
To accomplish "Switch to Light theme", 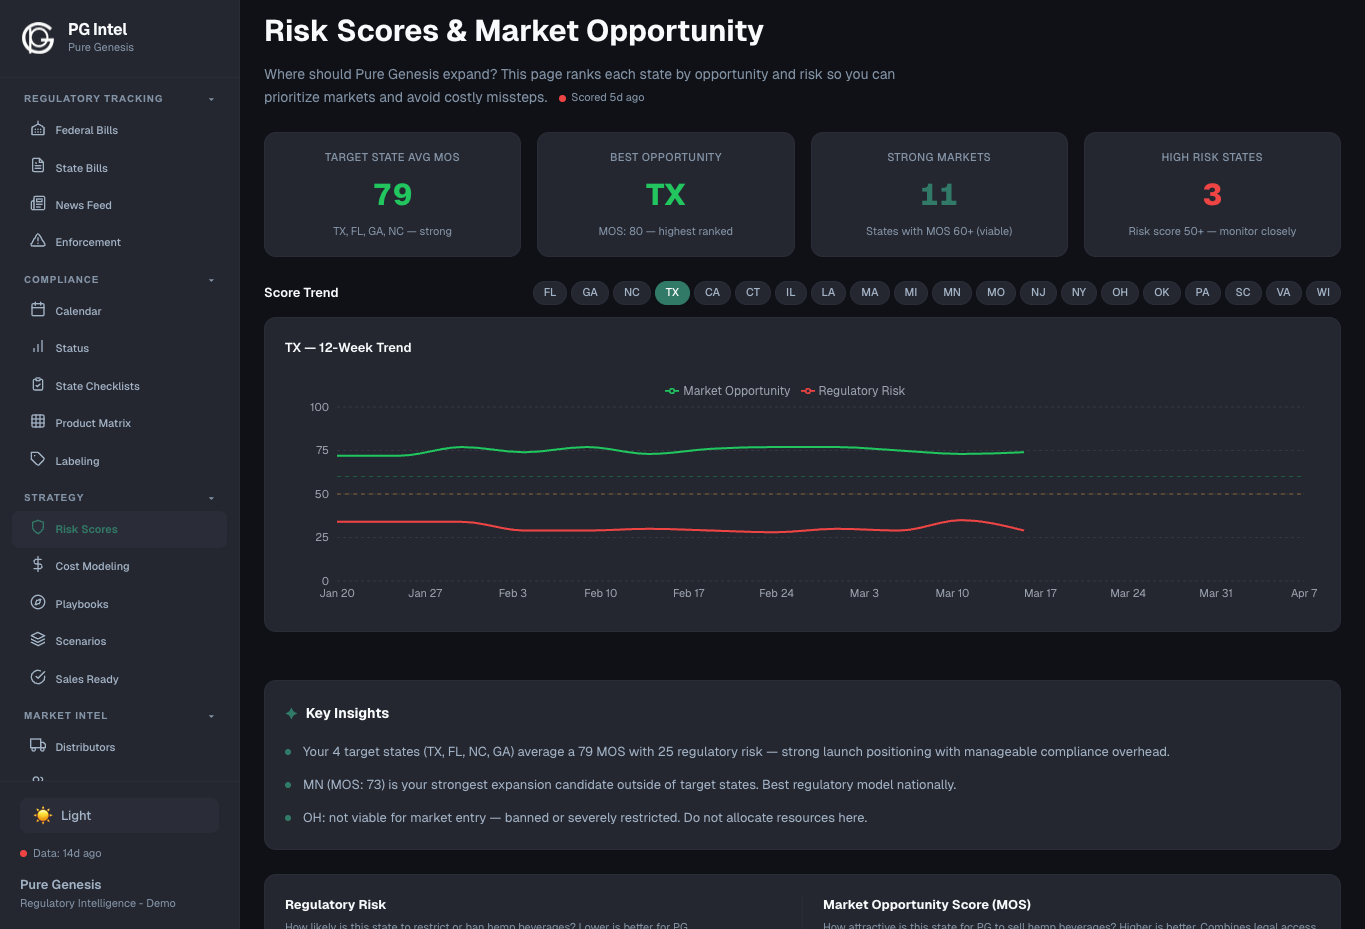I will 118,815.
